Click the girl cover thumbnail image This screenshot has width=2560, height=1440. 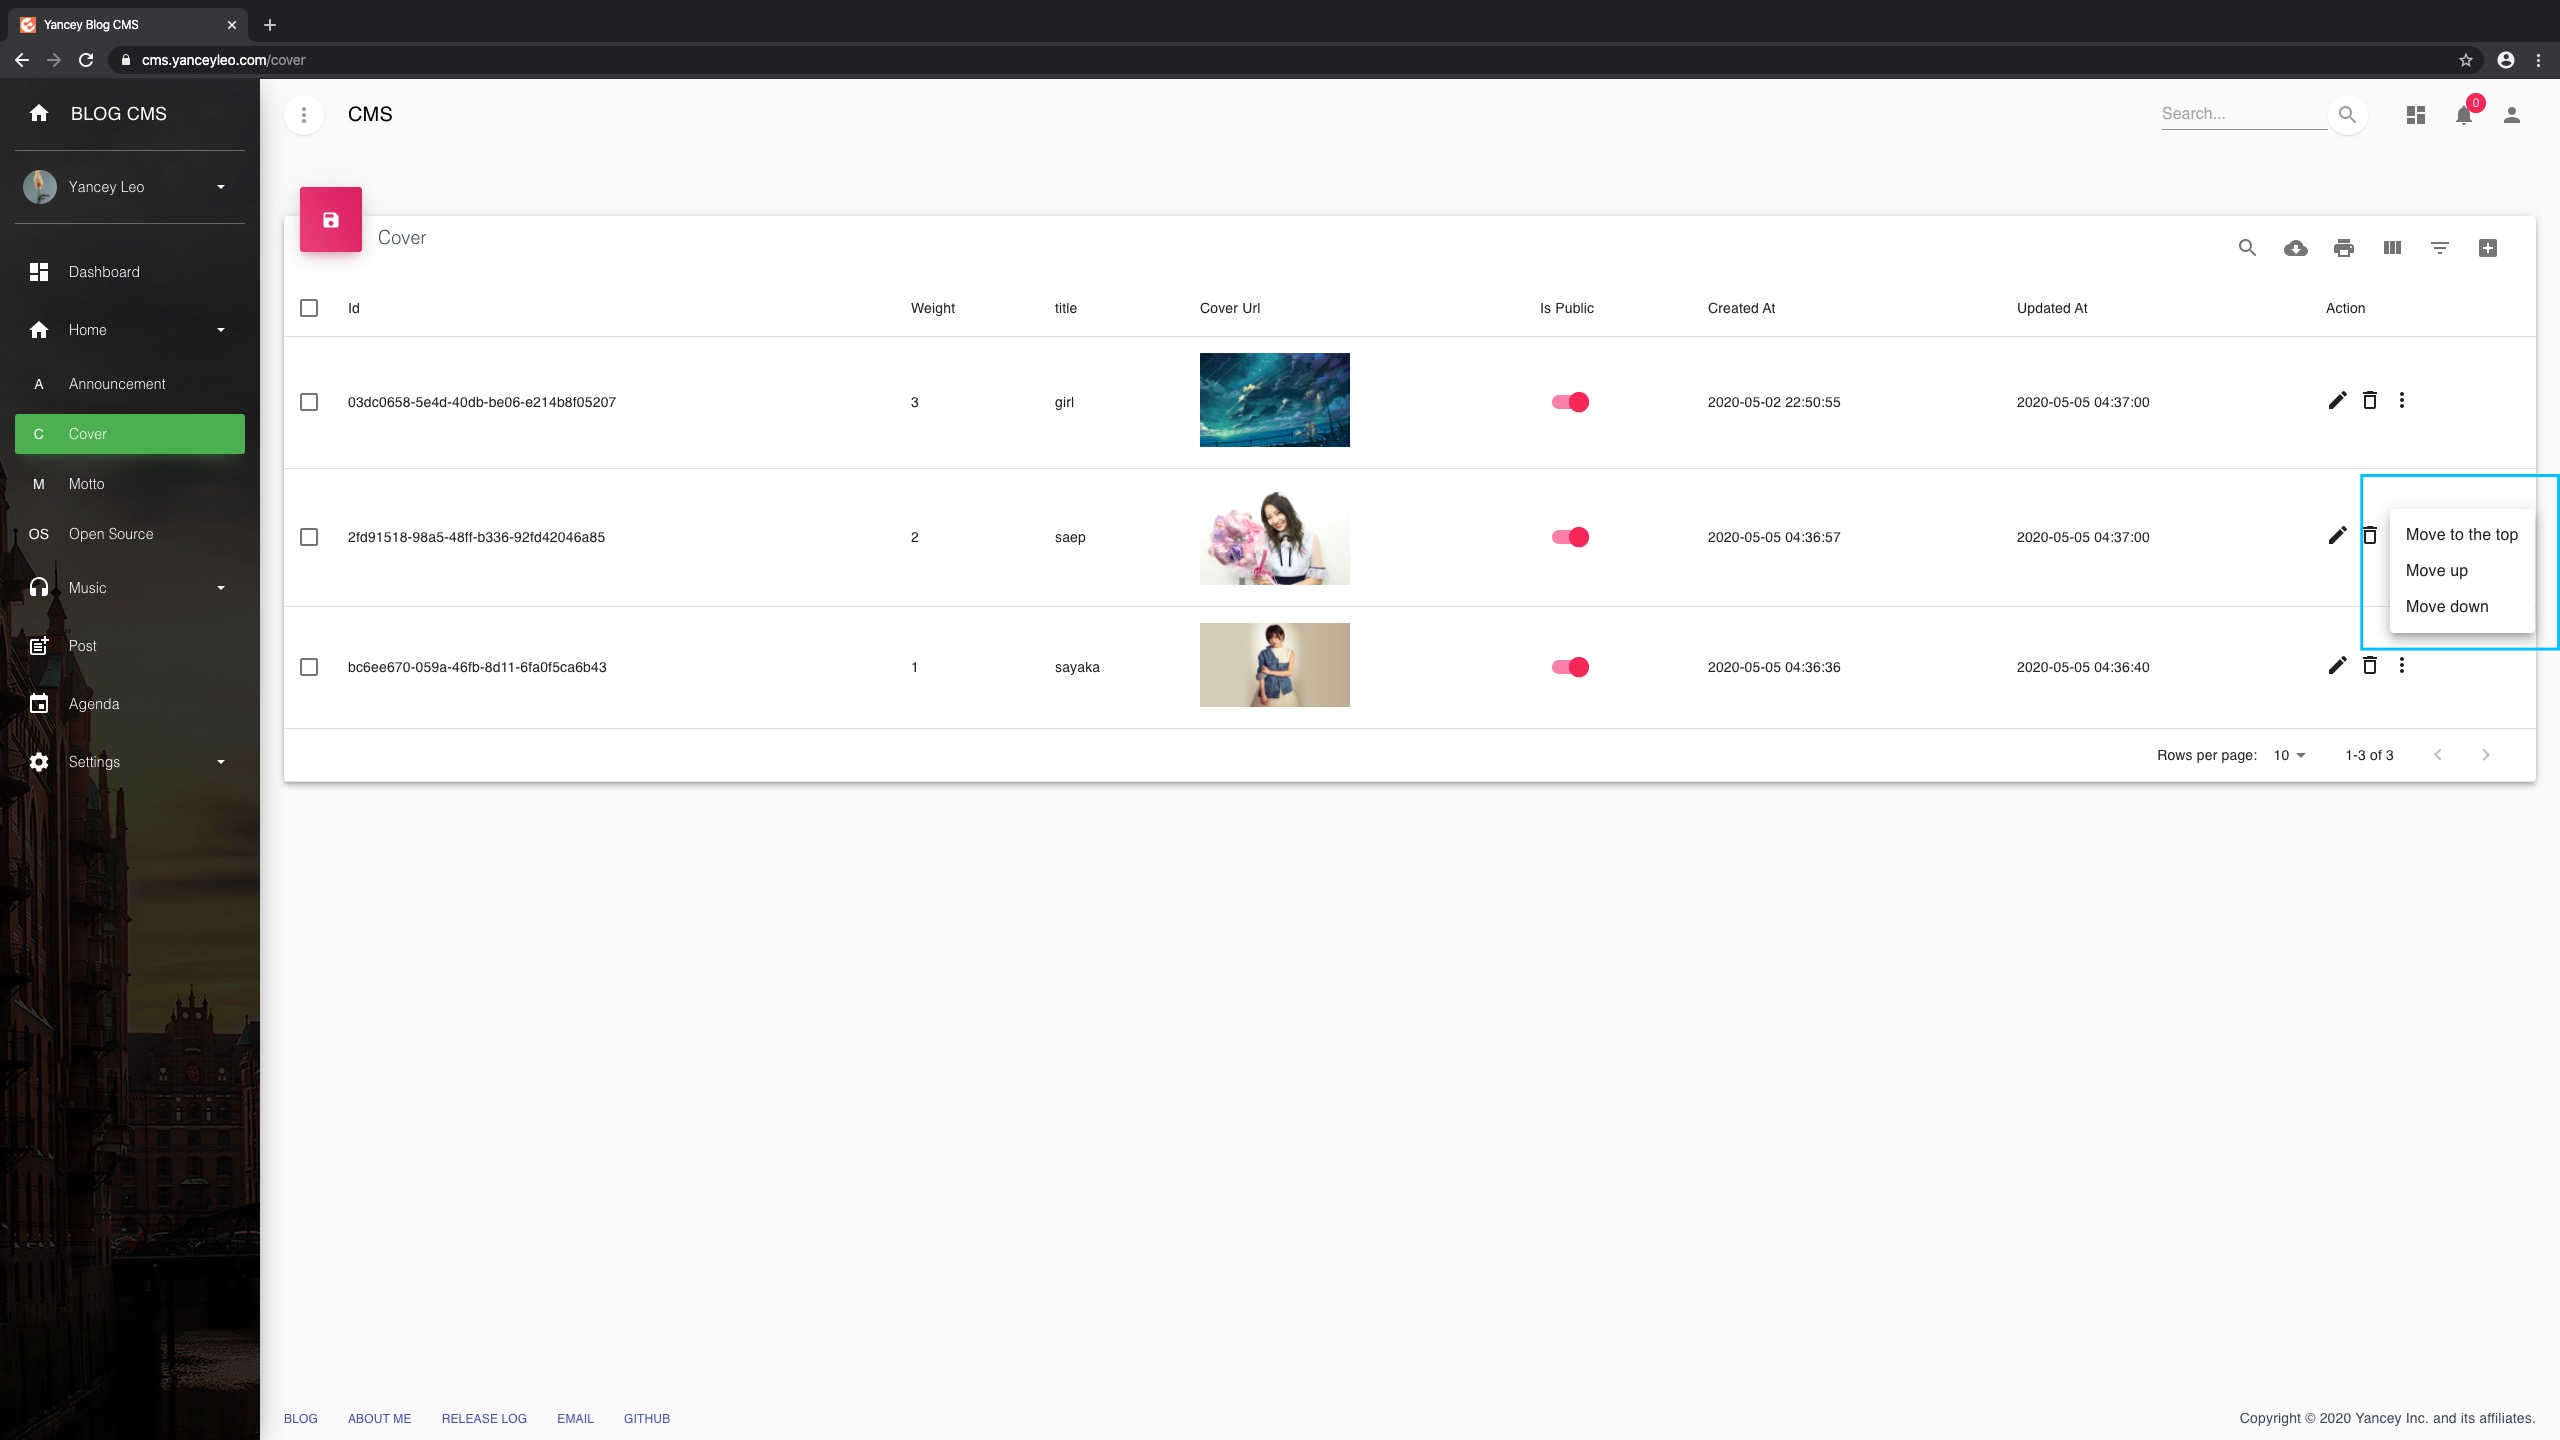pyautogui.click(x=1275, y=400)
